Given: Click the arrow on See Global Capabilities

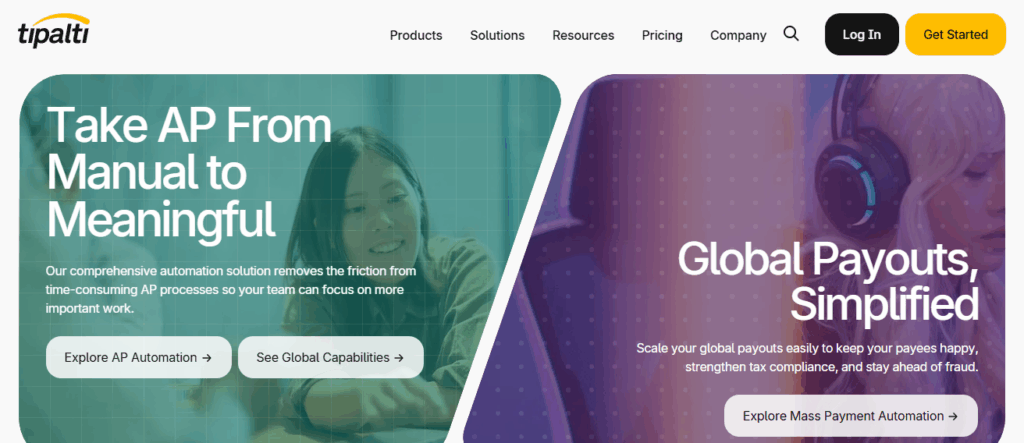Looking at the screenshot, I should pyautogui.click(x=399, y=357).
